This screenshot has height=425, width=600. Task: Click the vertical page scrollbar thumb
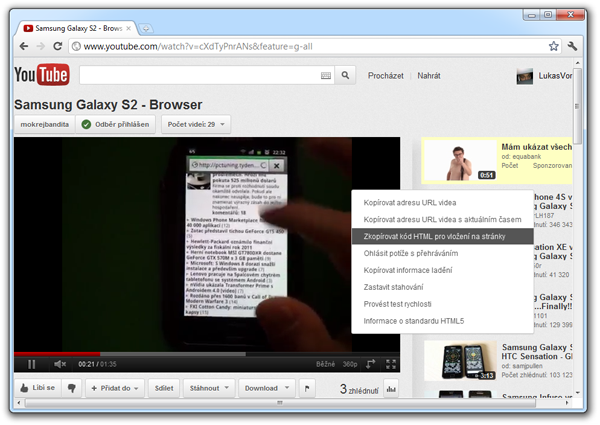coord(577,106)
